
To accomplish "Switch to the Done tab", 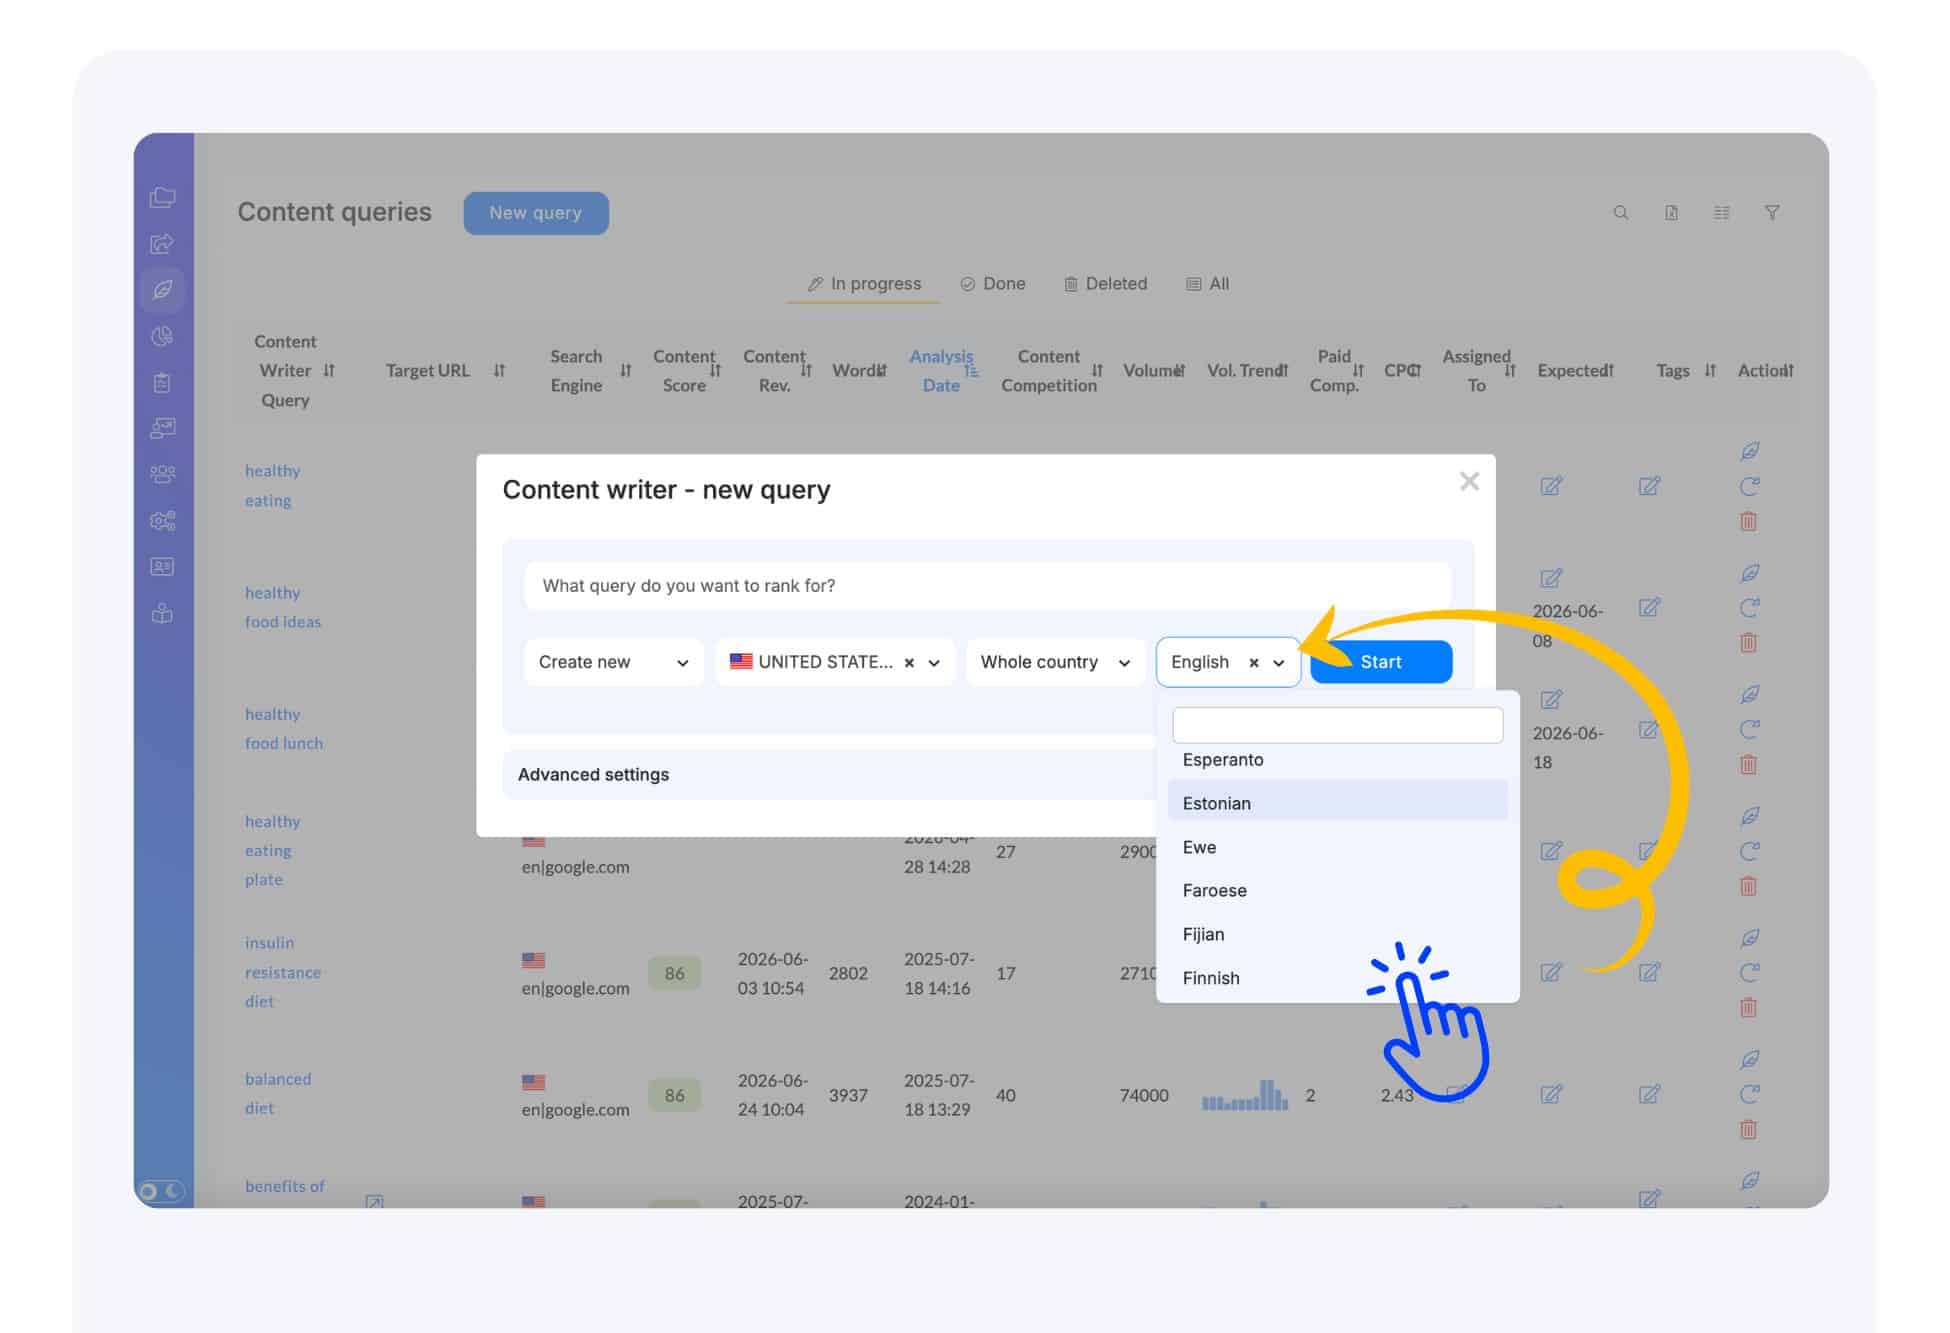I will point(993,284).
